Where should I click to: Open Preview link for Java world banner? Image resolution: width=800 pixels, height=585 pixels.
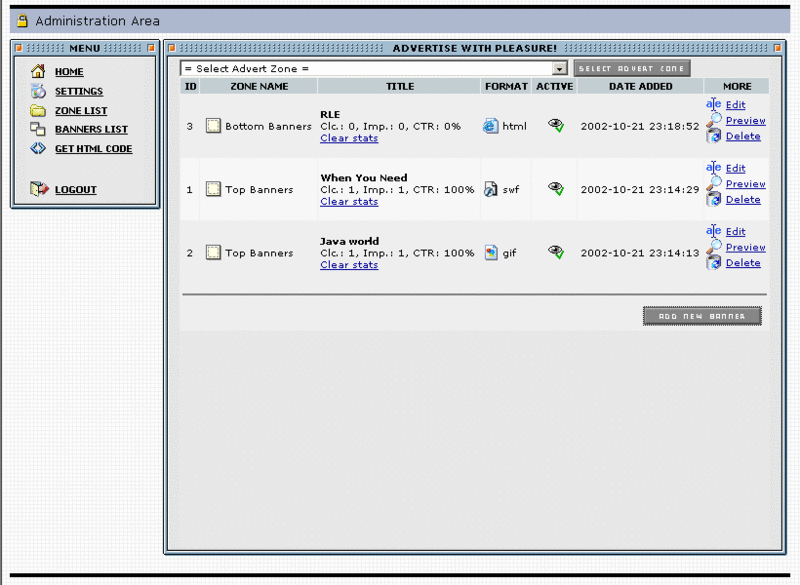tap(745, 247)
